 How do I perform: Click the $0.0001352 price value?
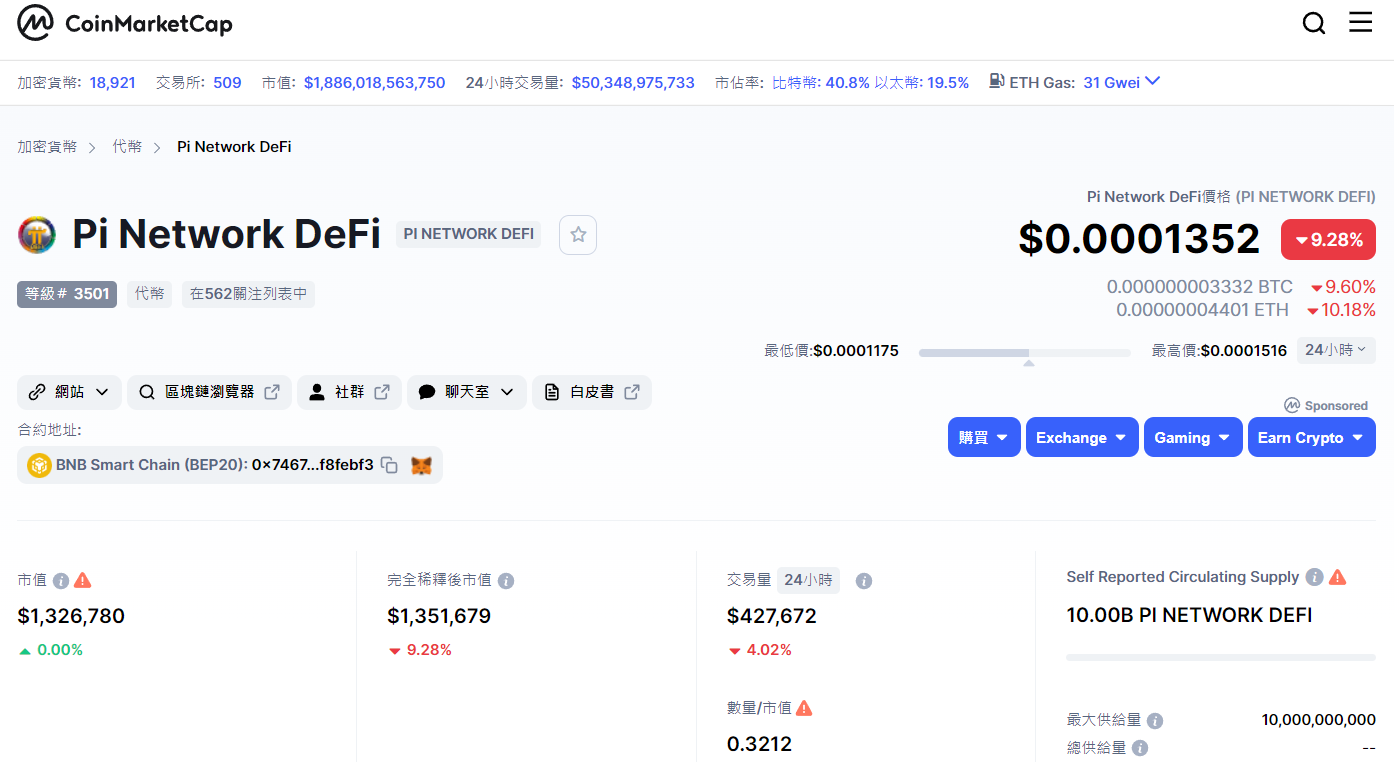click(1139, 239)
